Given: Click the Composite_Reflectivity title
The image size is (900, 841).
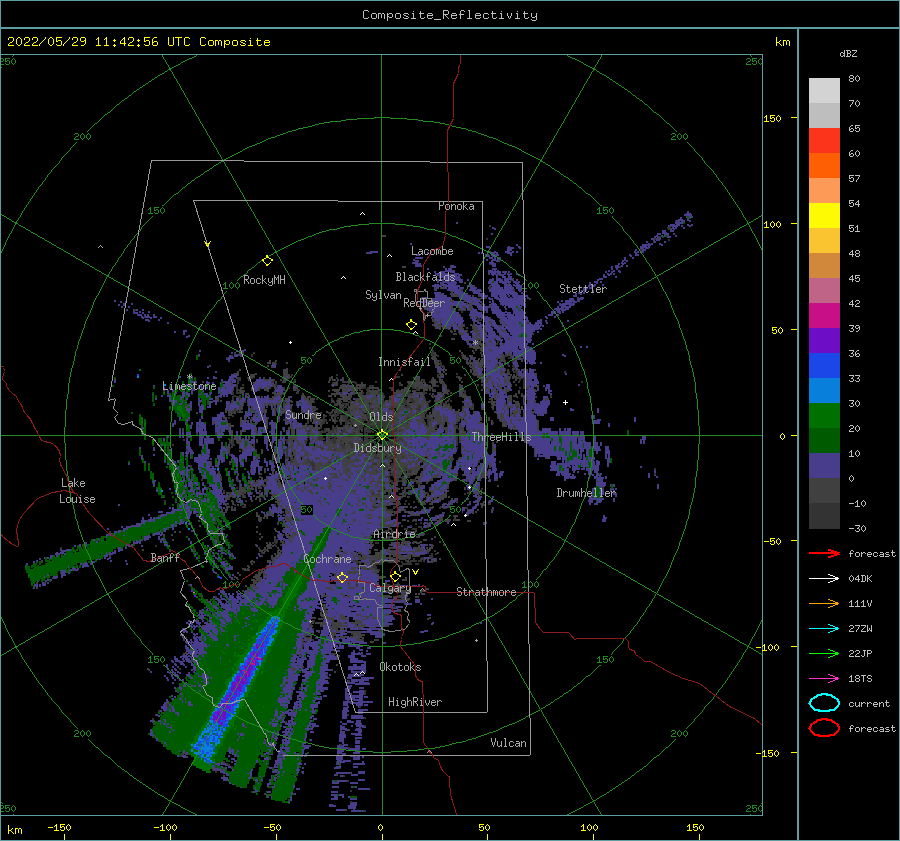Looking at the screenshot, I should pyautogui.click(x=450, y=15).
